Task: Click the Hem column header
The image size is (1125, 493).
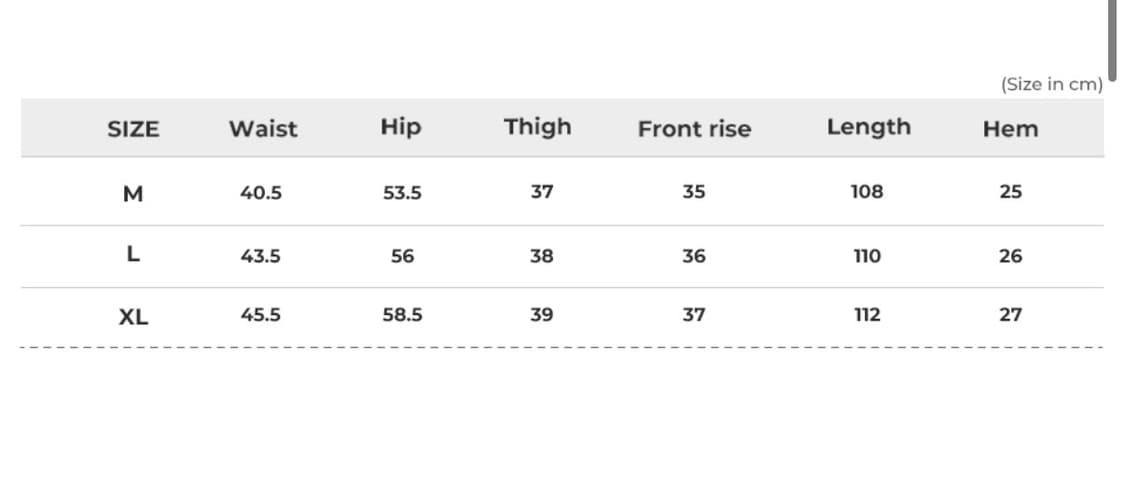Action: pyautogui.click(x=1010, y=129)
